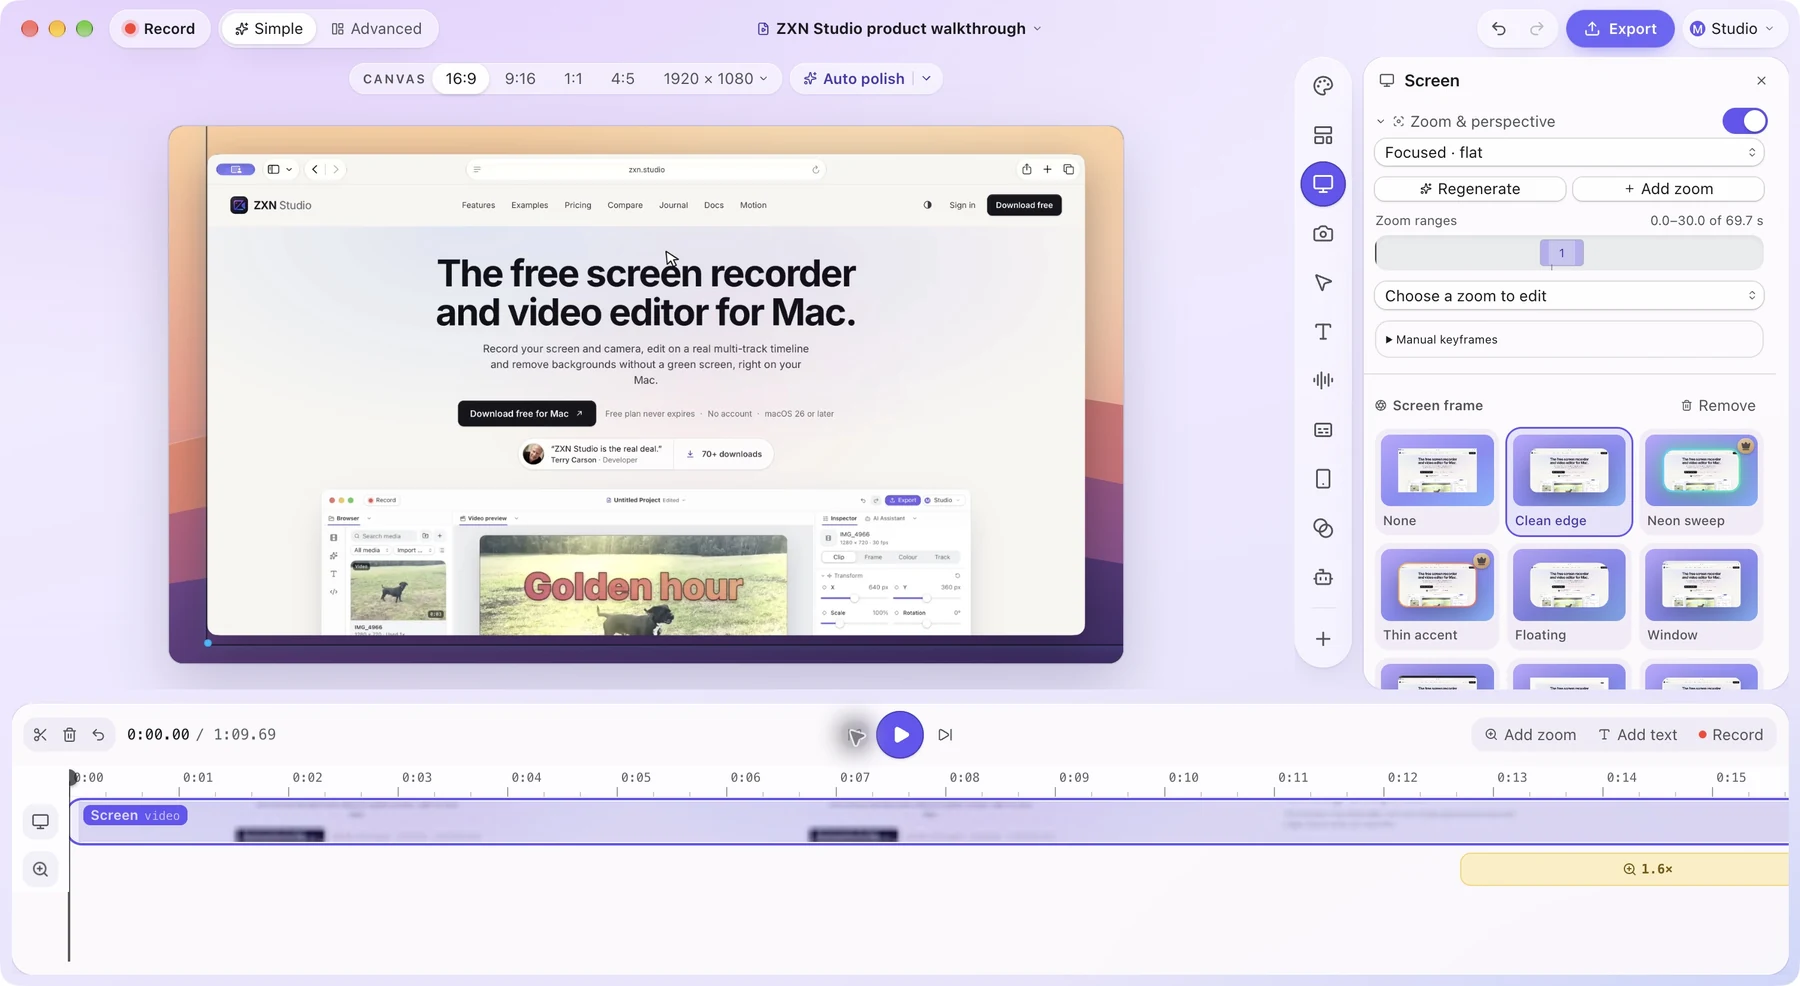Open the audio waveform icon in sidebar
Screen dimensions: 1800x986
pyautogui.click(x=1323, y=380)
